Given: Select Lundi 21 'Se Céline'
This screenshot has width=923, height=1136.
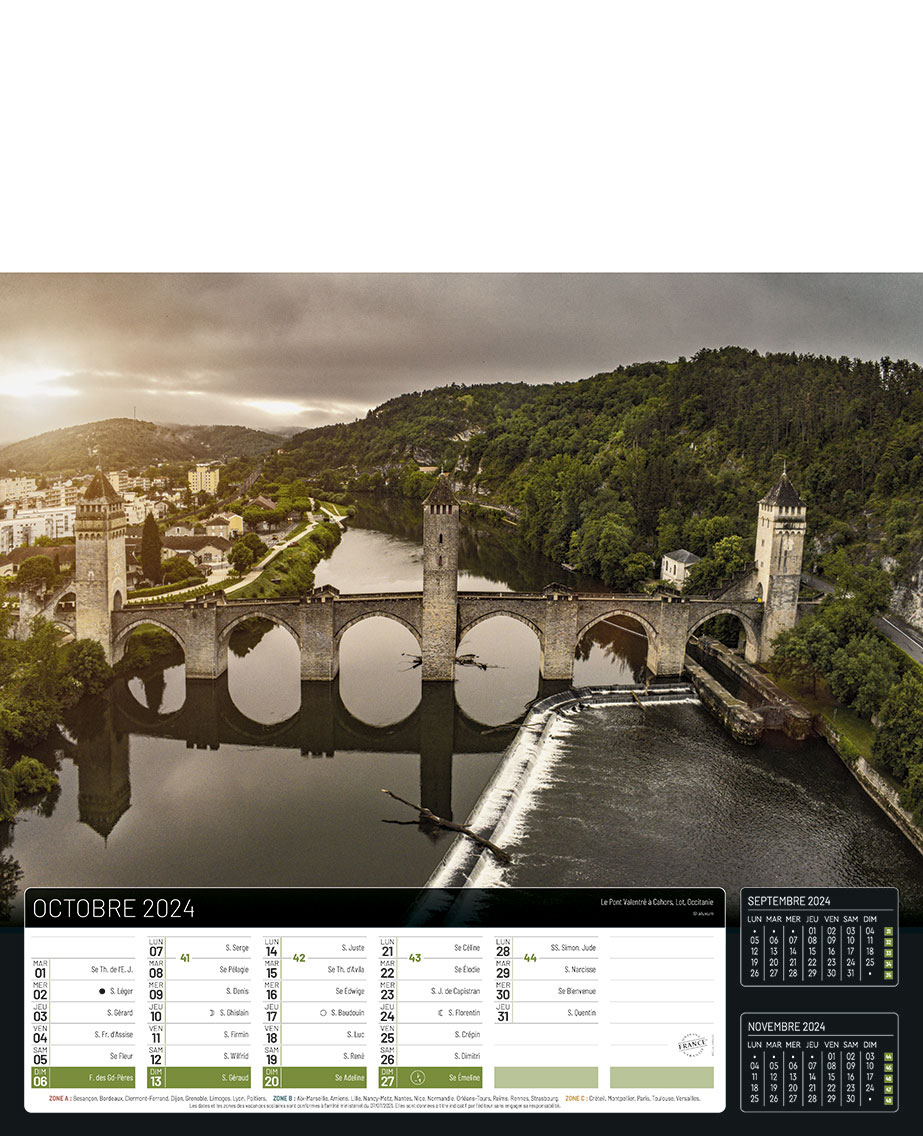Looking at the screenshot, I should [431, 948].
